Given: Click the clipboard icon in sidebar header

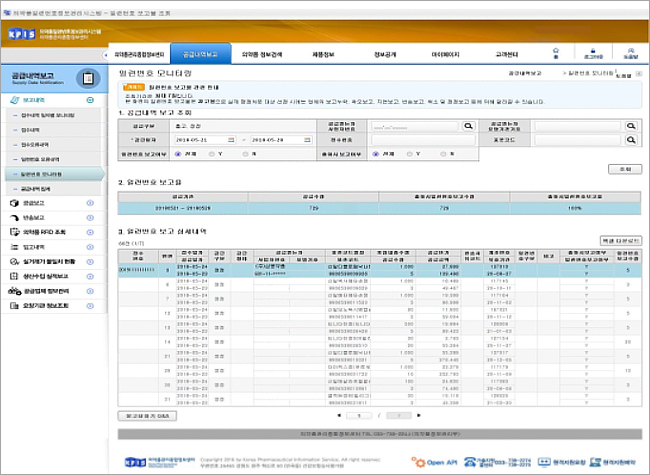Looking at the screenshot, I should click(x=88, y=78).
